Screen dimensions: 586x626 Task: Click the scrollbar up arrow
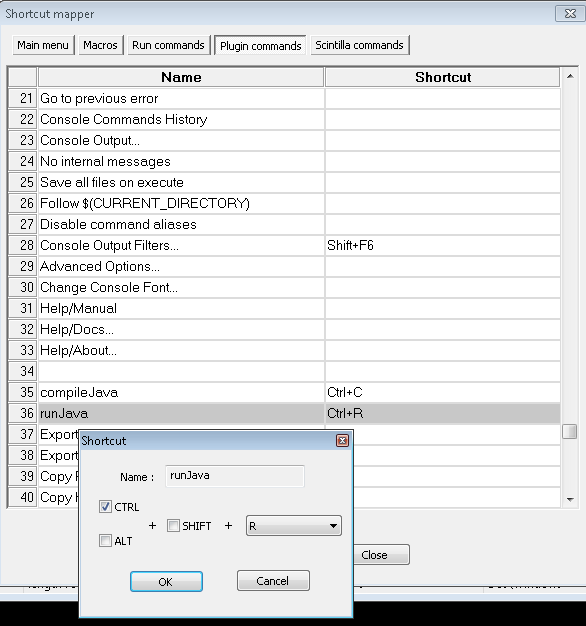click(570, 76)
